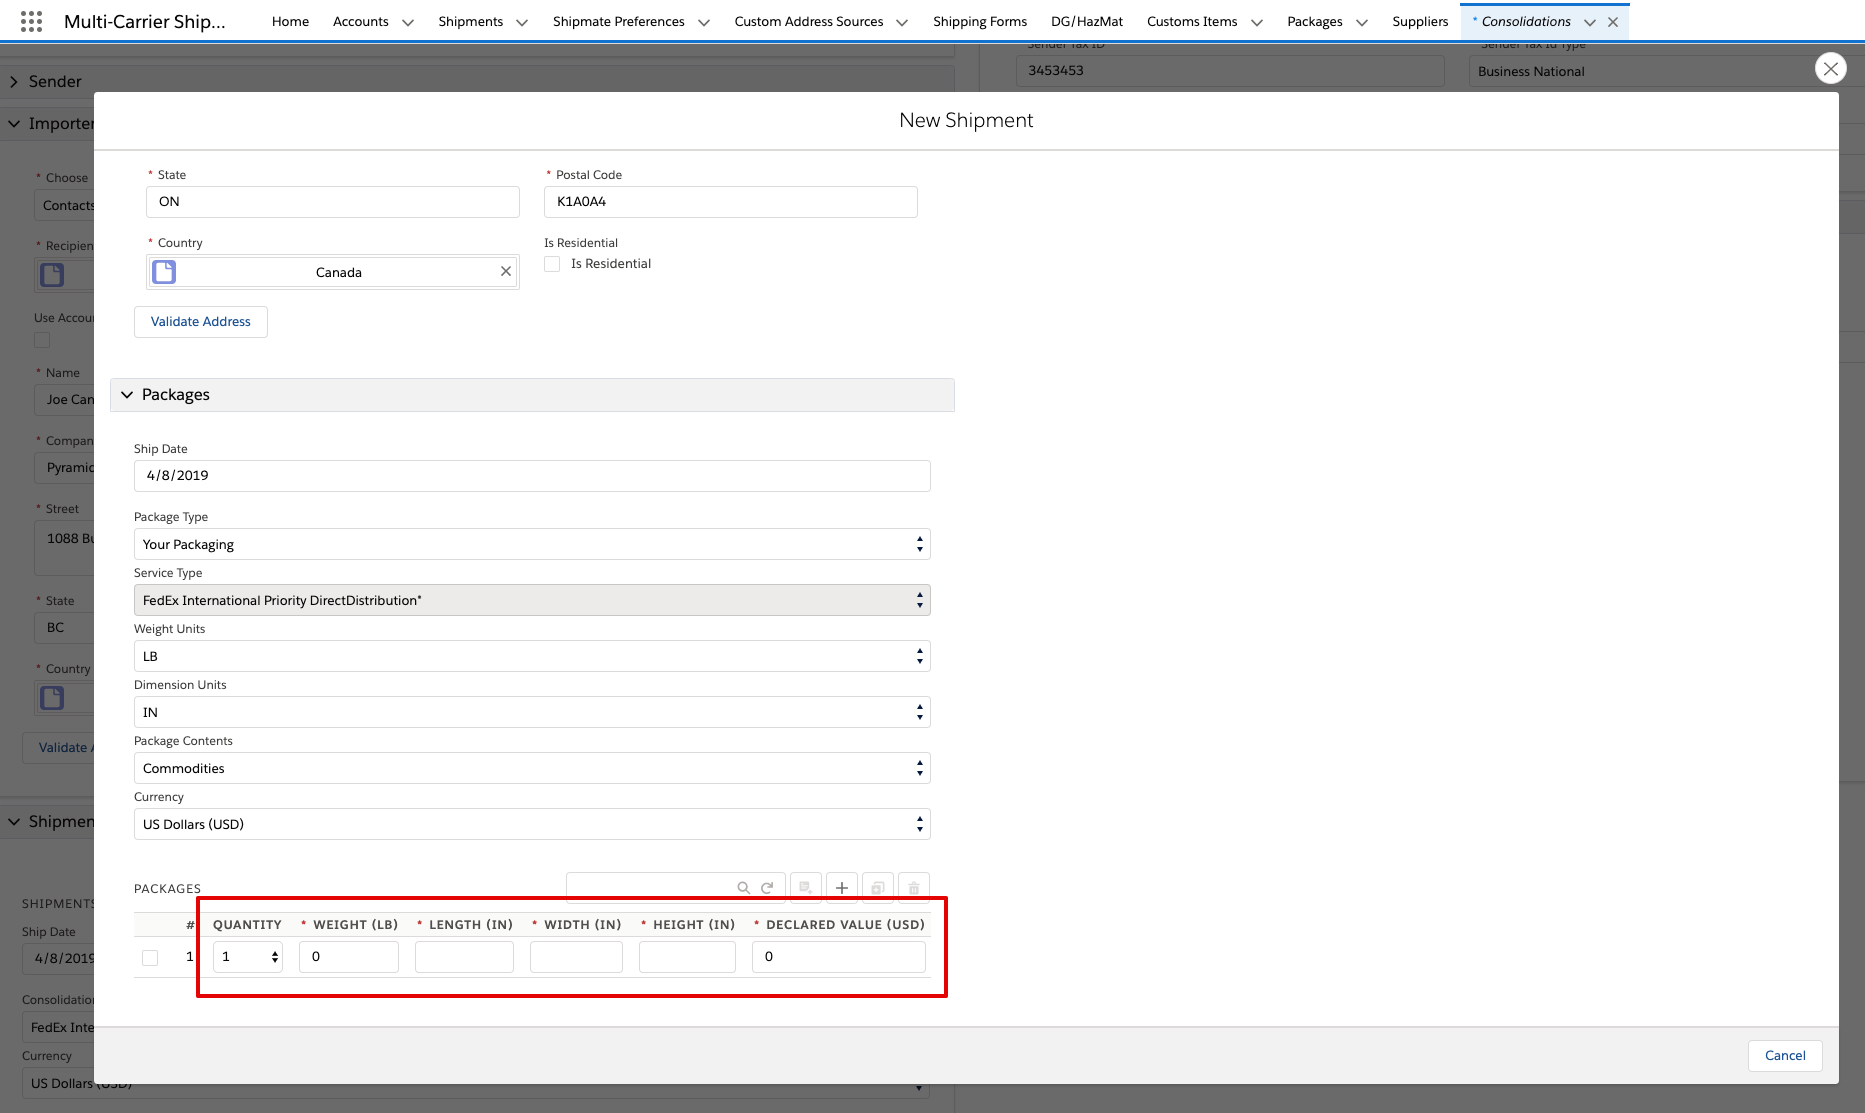
Task: Open the Suppliers tab
Action: point(1420,21)
